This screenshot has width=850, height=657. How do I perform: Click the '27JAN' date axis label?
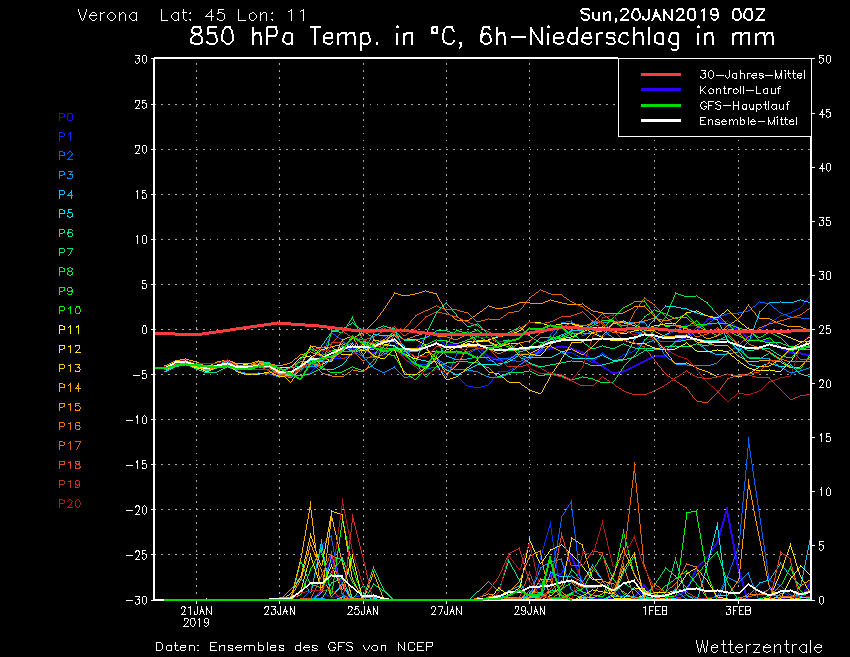(x=447, y=611)
